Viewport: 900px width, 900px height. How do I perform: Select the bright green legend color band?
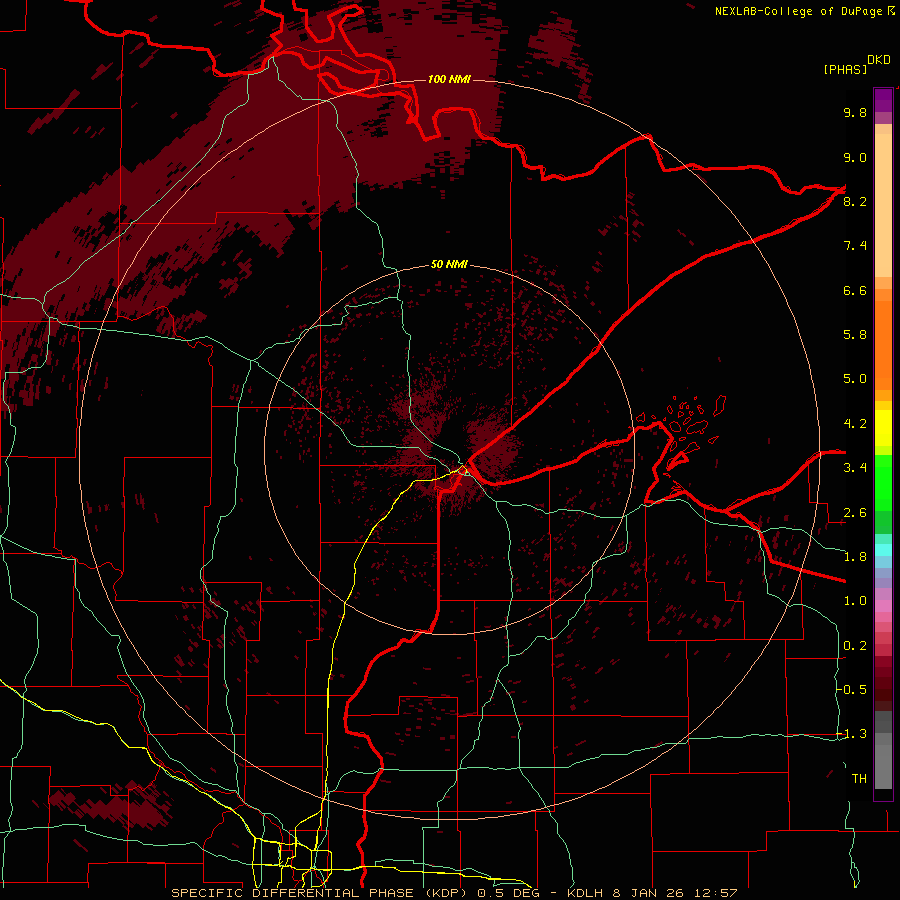tap(883, 482)
